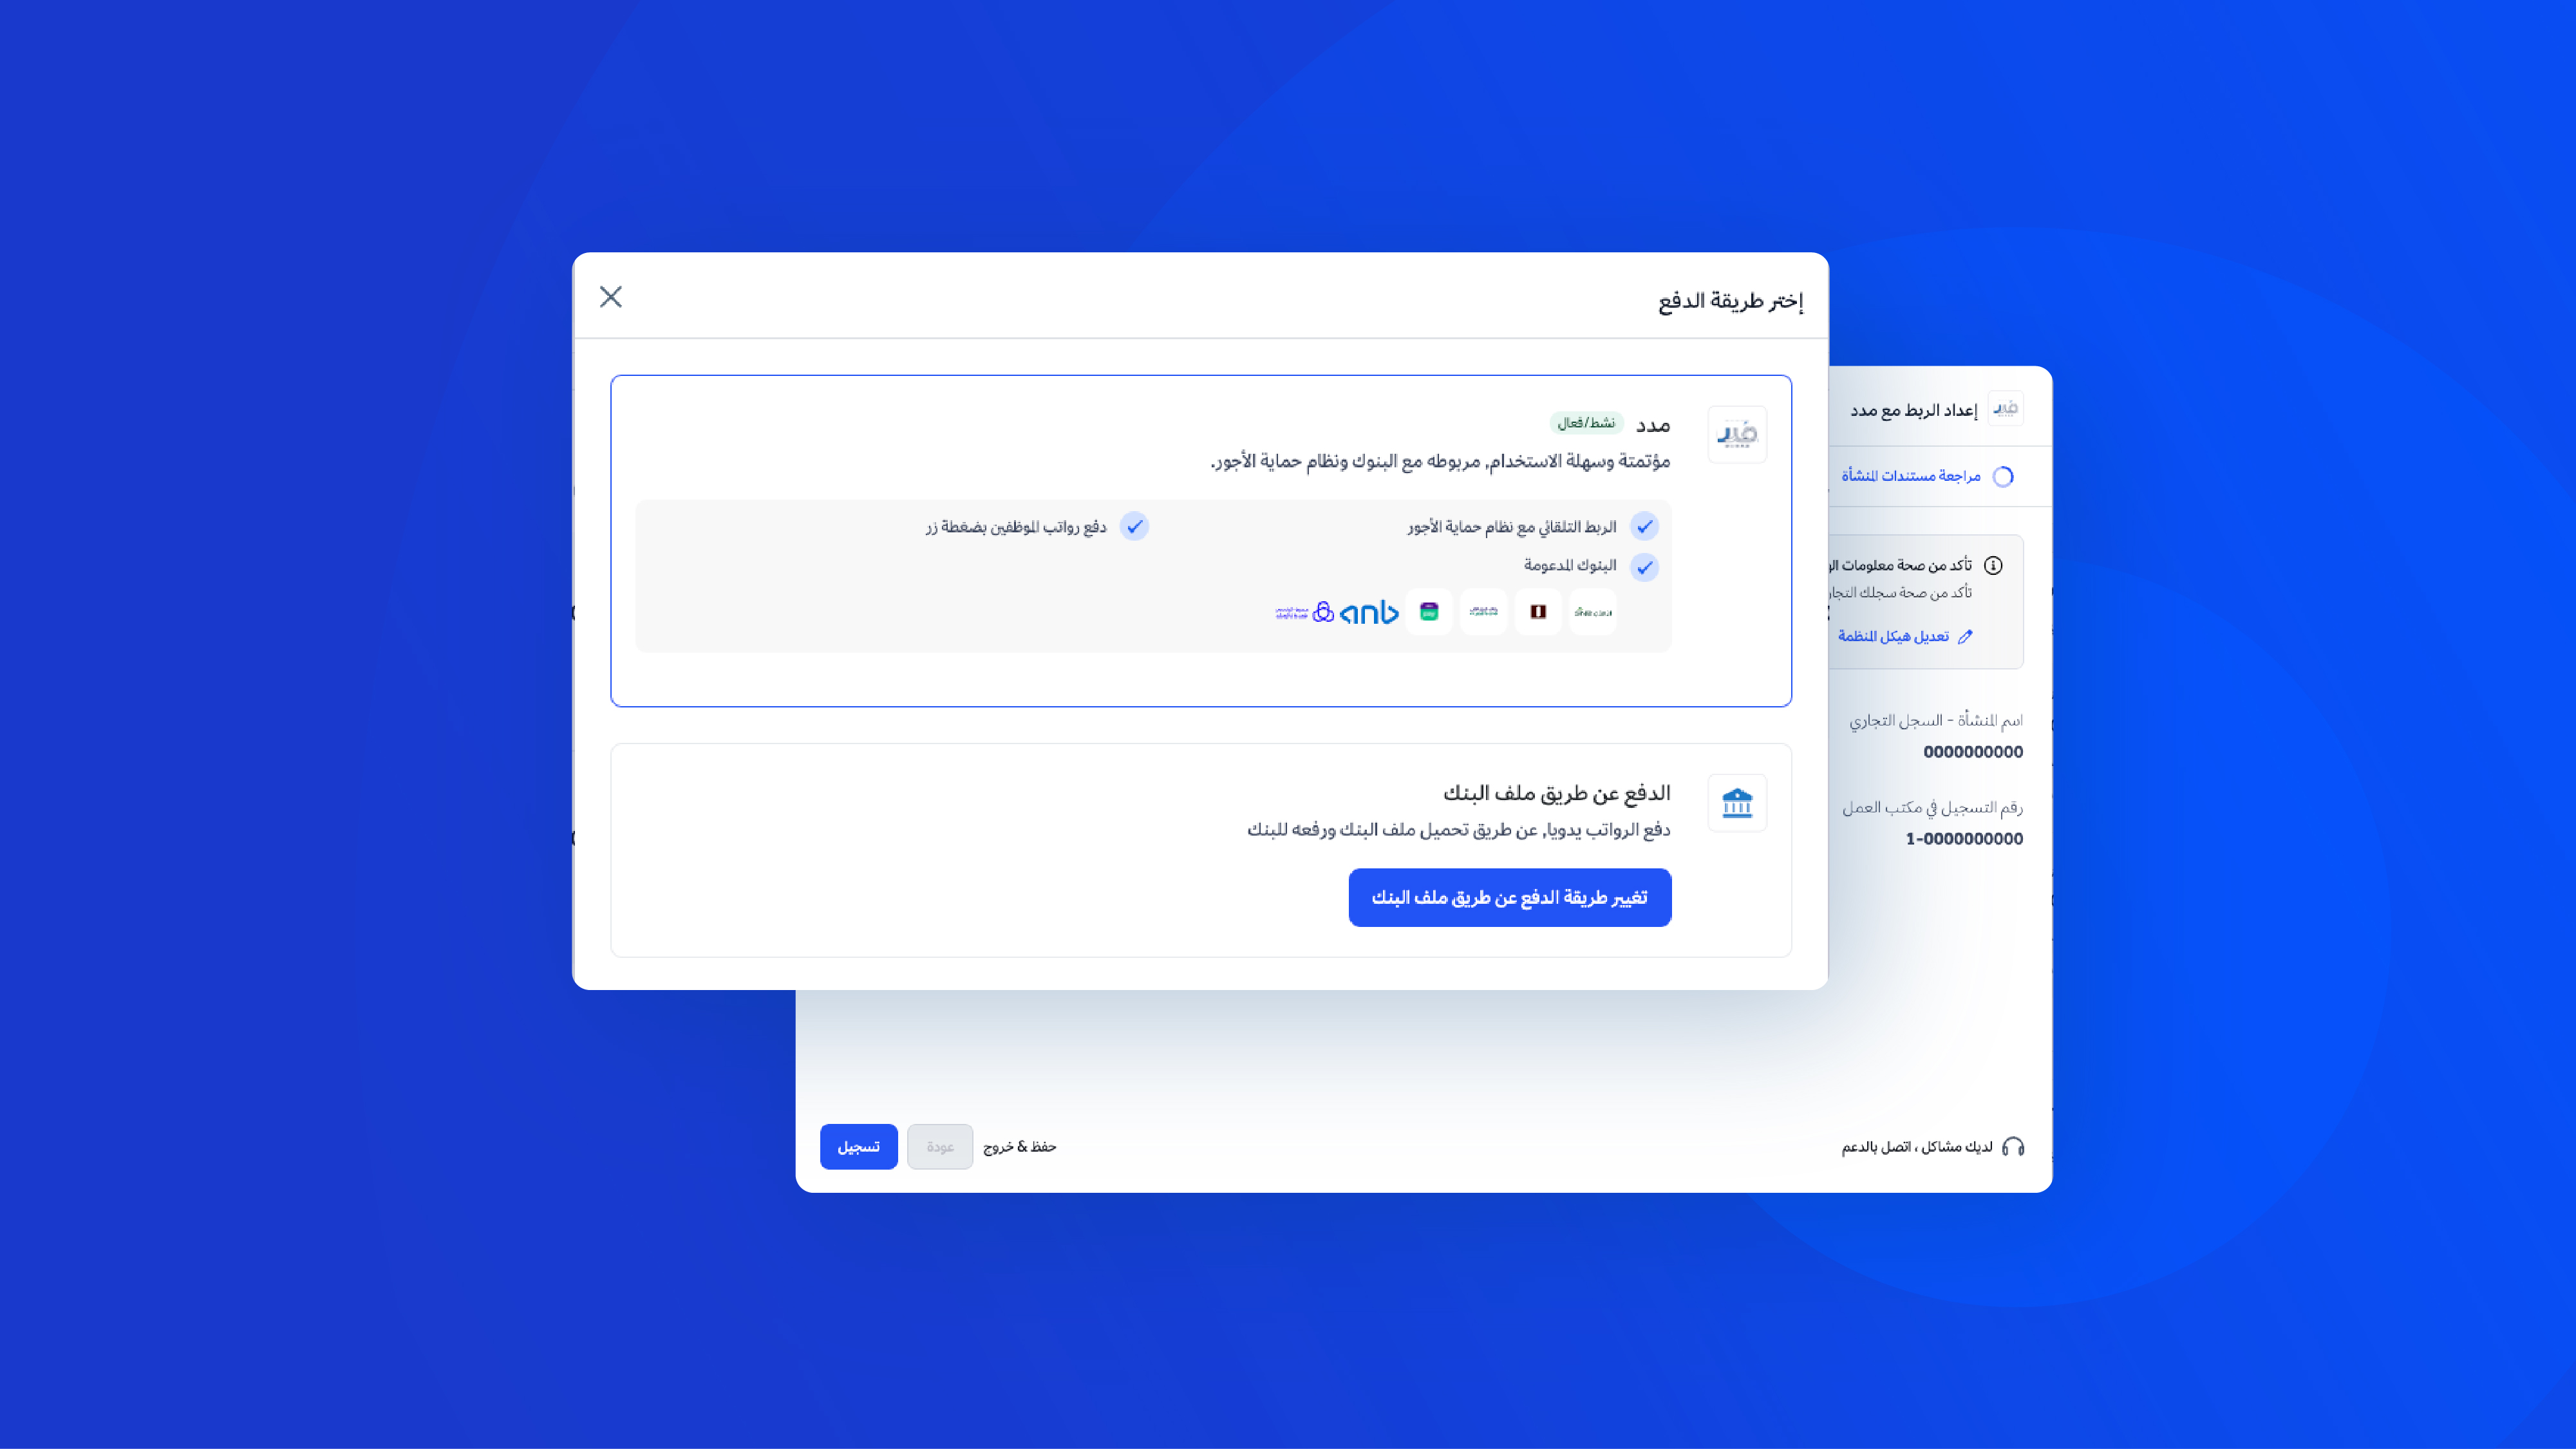Toggle الربط التلقائي مع نظام حماية الأجور checkbox
Viewport: 2576px width, 1449px height.
coord(1642,525)
